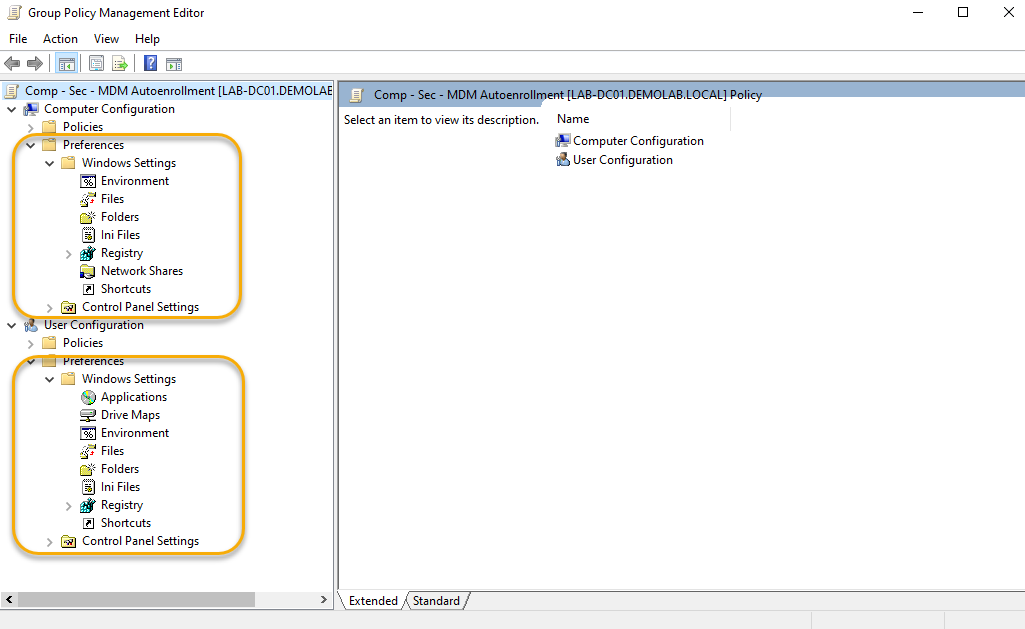Open the Action menu

[60, 39]
